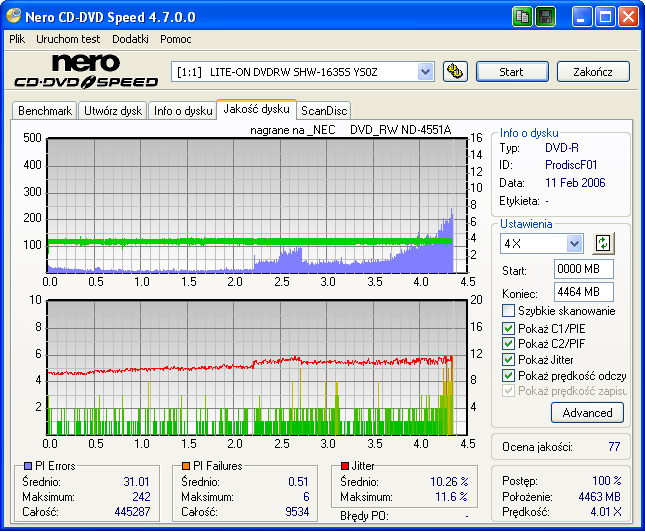Click Jitter Średnio value 10.26 %

pyautogui.click(x=449, y=481)
